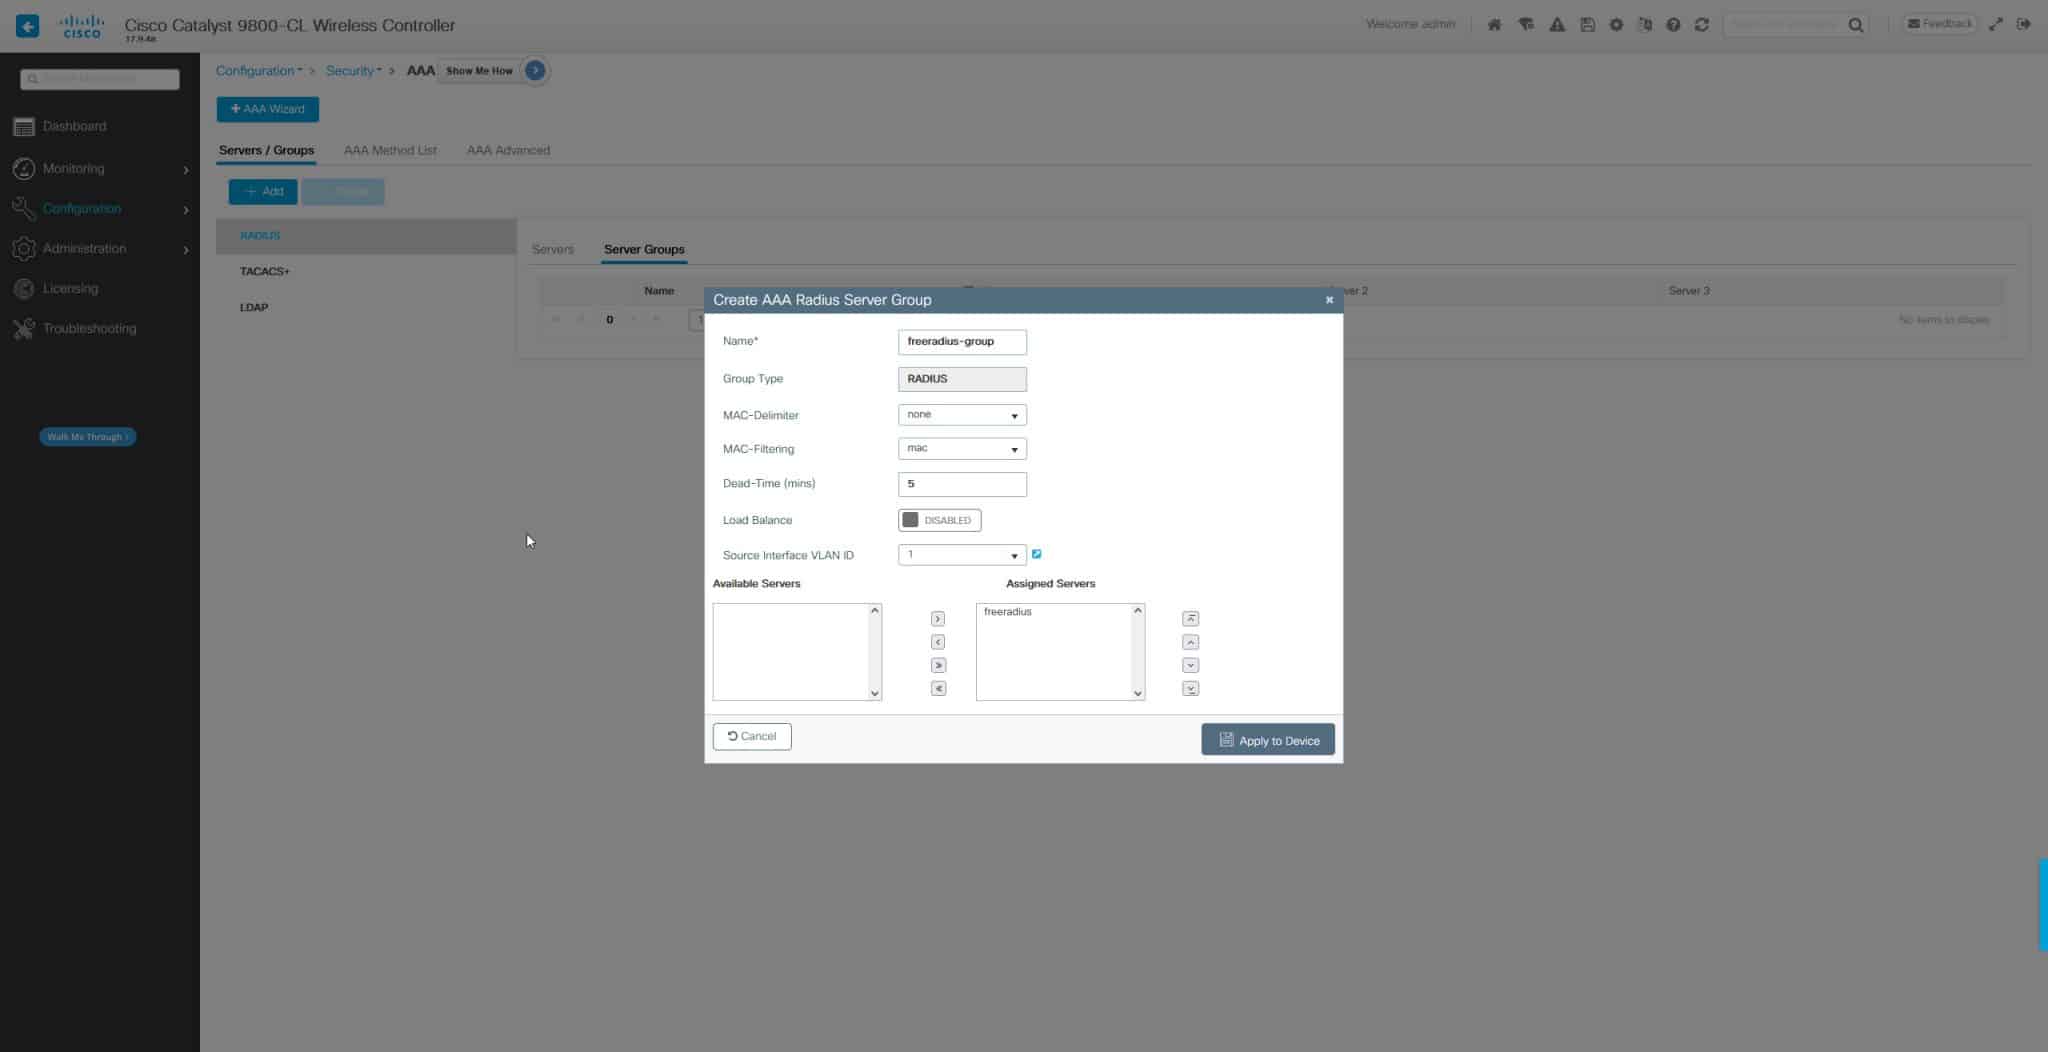
Task: Move assigned server down one position
Action: [x=1190, y=665]
